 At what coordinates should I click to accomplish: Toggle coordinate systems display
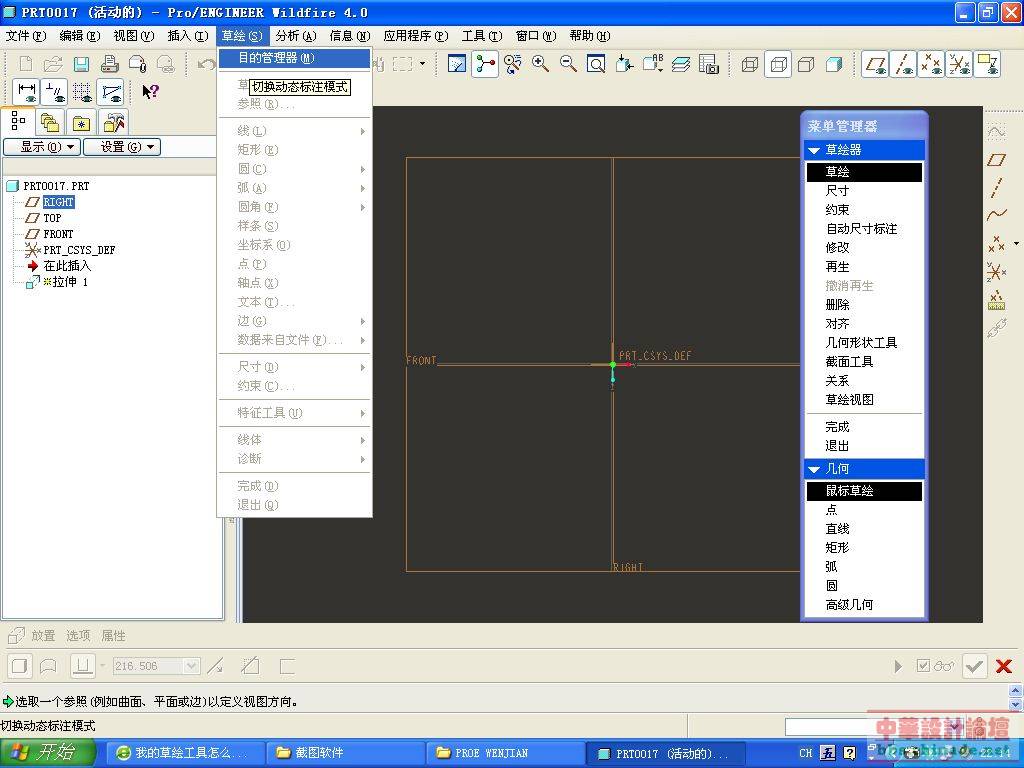coord(959,64)
